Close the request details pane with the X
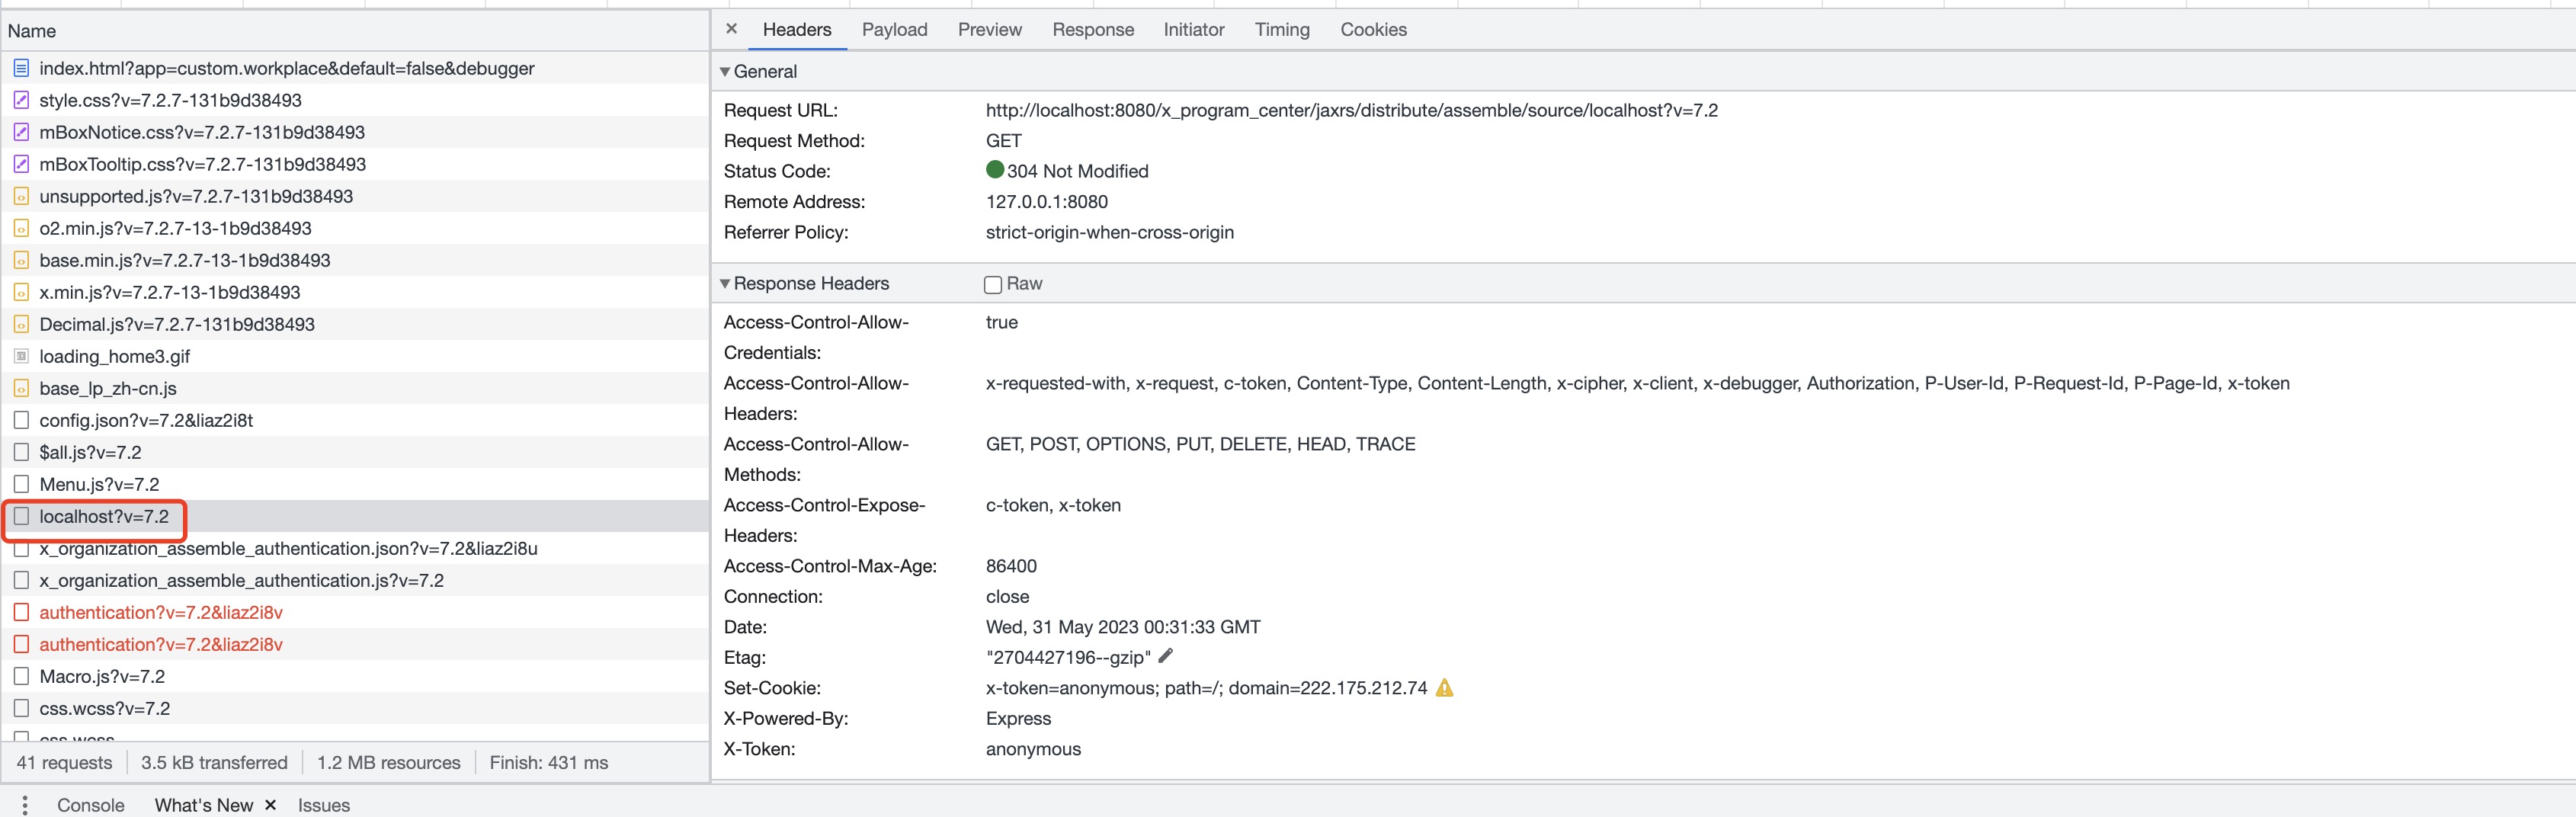The height and width of the screenshot is (817, 2576). pyautogui.click(x=731, y=29)
